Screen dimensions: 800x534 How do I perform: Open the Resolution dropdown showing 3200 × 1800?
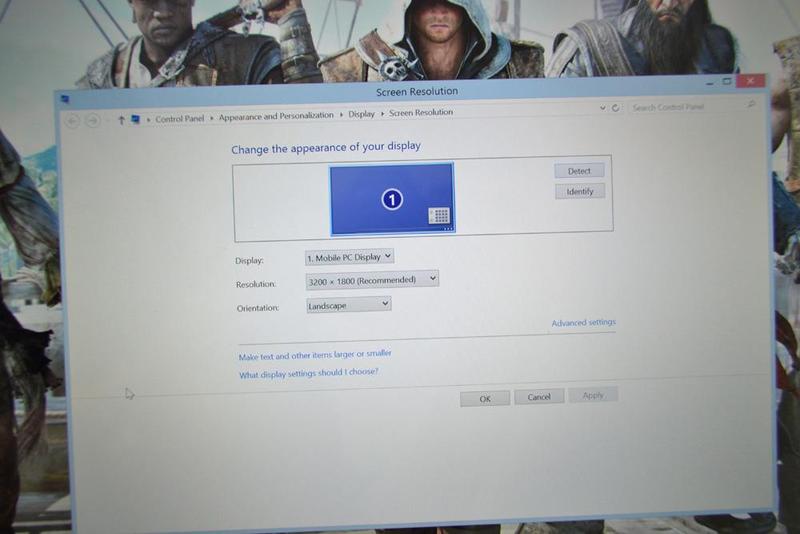coord(372,280)
